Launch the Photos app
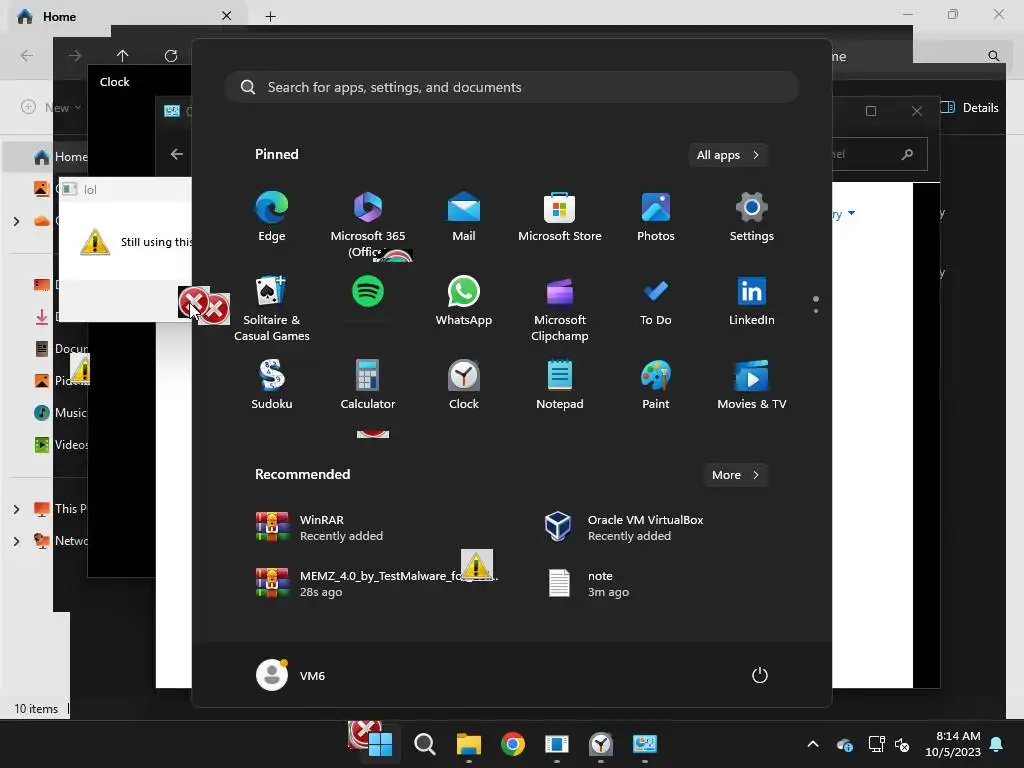The height and width of the screenshot is (768, 1024). pos(656,217)
